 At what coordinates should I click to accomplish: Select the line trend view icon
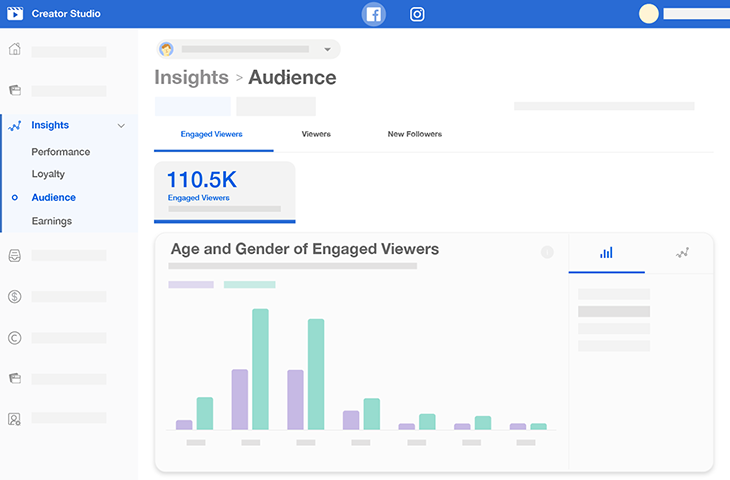click(682, 253)
